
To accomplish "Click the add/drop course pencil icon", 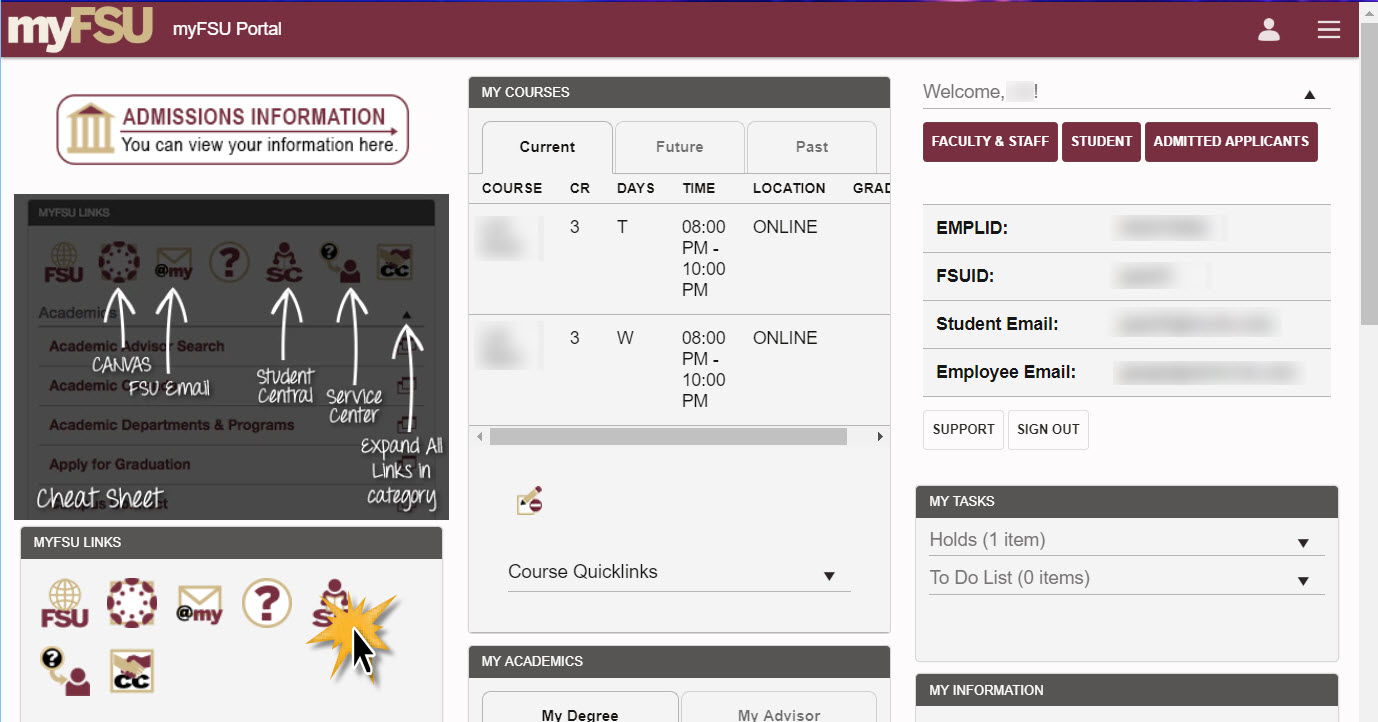I will point(530,500).
